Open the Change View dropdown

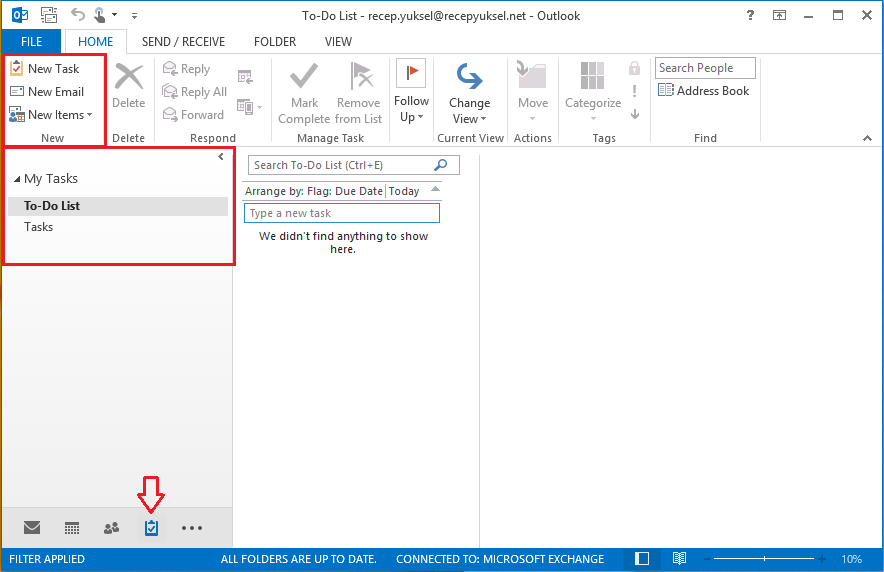click(x=470, y=94)
